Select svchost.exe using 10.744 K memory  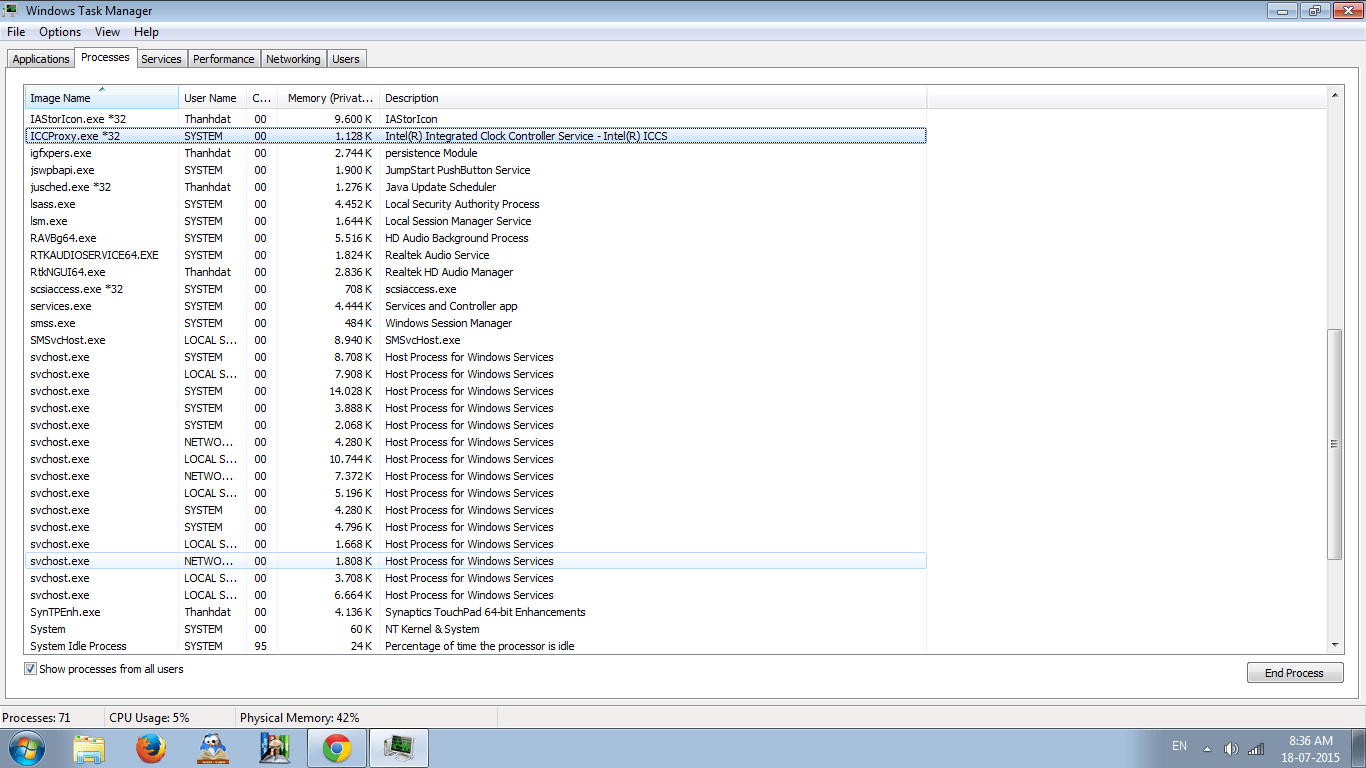[476, 459]
